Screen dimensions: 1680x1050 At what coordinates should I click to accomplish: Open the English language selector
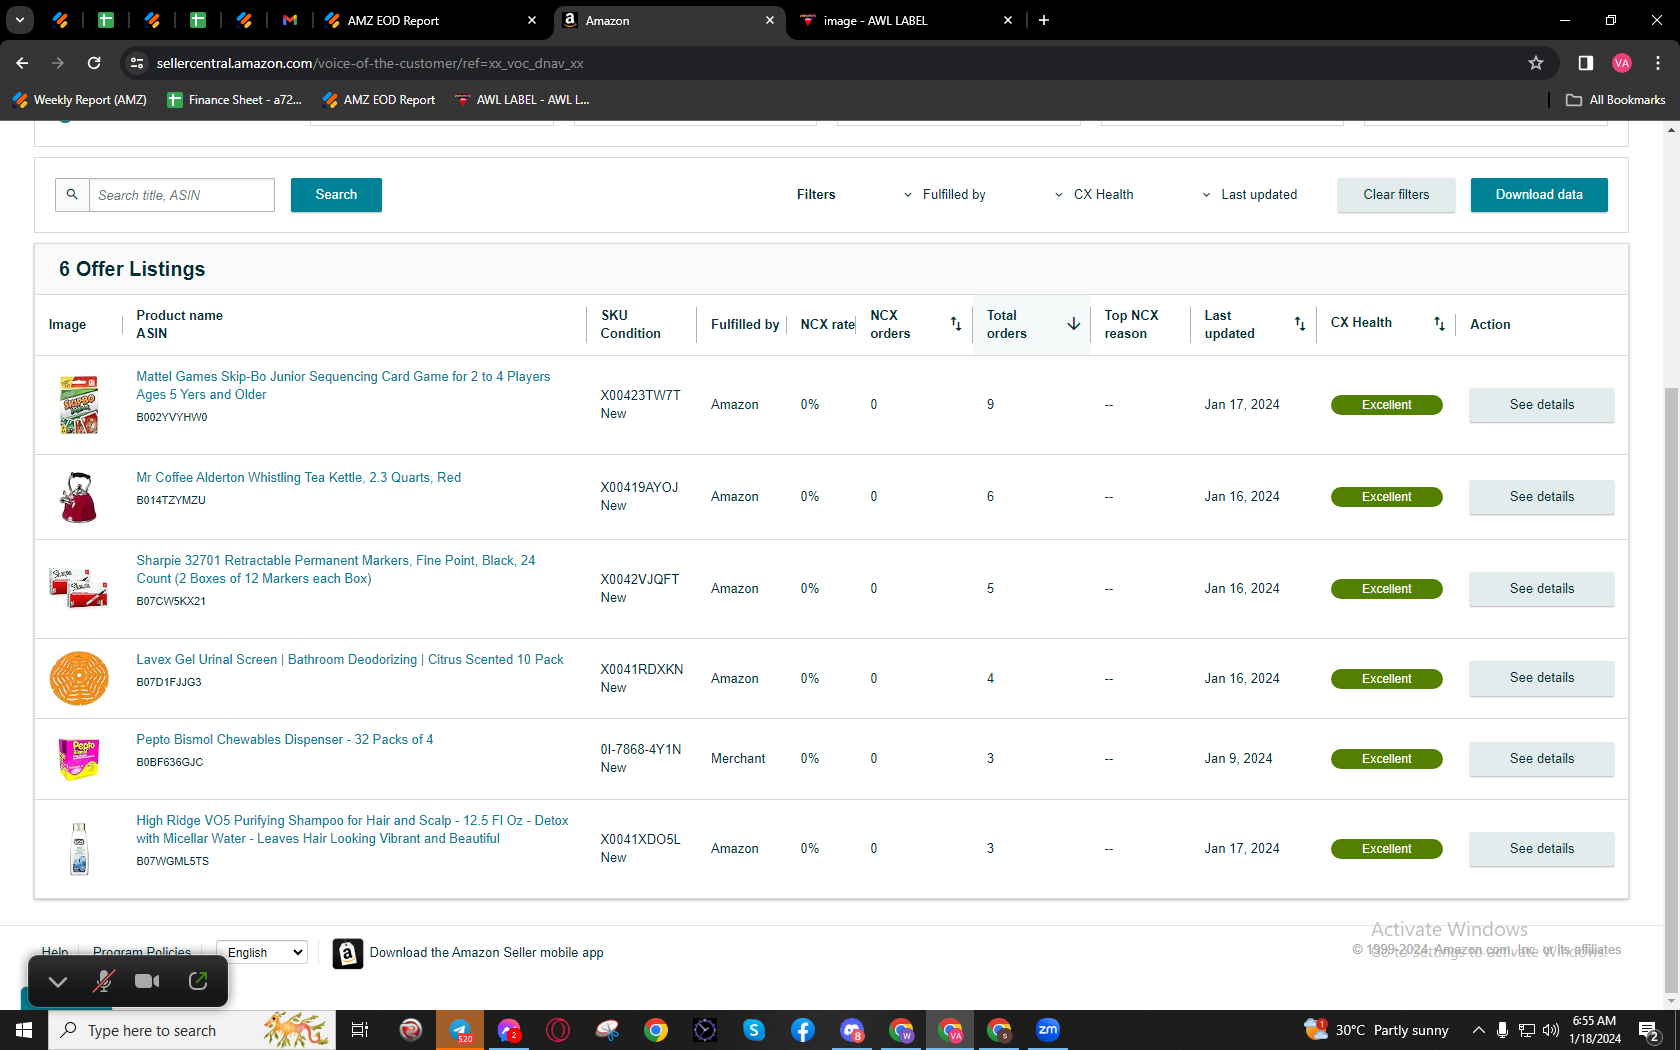(261, 953)
